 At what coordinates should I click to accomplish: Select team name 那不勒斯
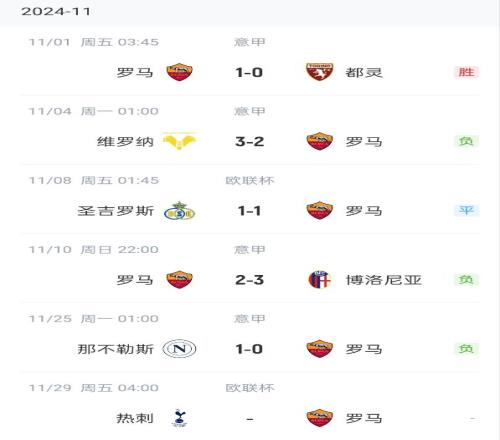pos(116,349)
